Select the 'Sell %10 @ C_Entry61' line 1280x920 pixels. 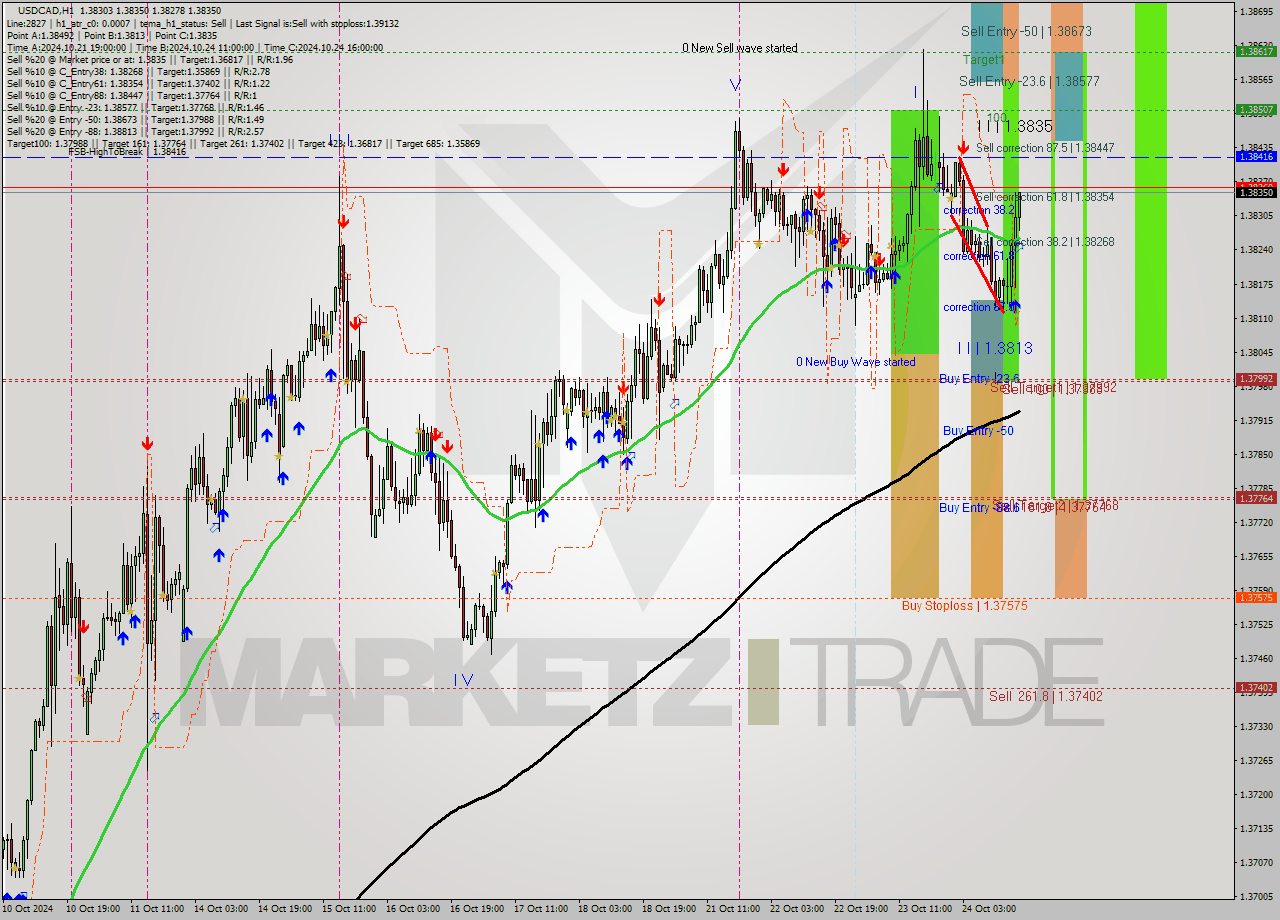(138, 83)
